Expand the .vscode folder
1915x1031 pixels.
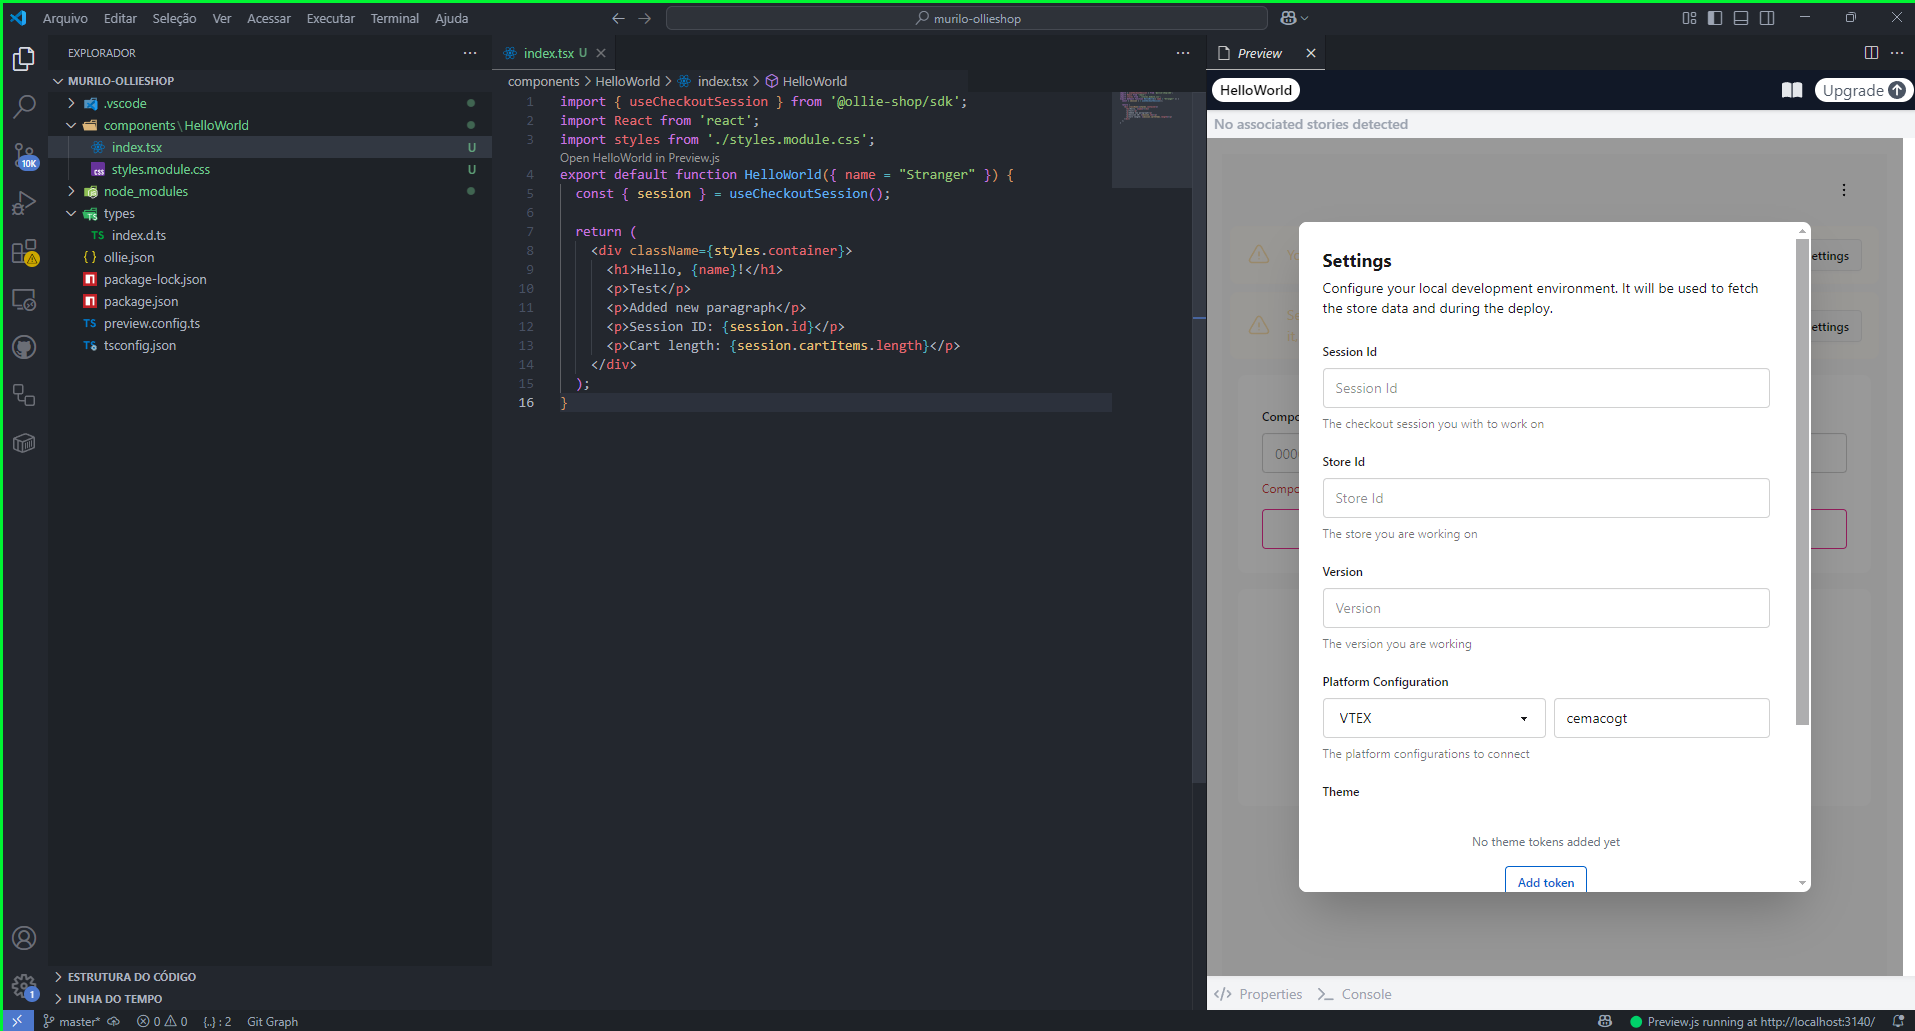pyautogui.click(x=71, y=103)
